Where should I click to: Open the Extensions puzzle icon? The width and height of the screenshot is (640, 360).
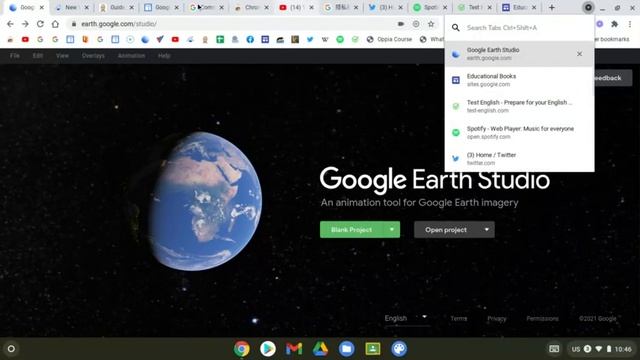[614, 24]
